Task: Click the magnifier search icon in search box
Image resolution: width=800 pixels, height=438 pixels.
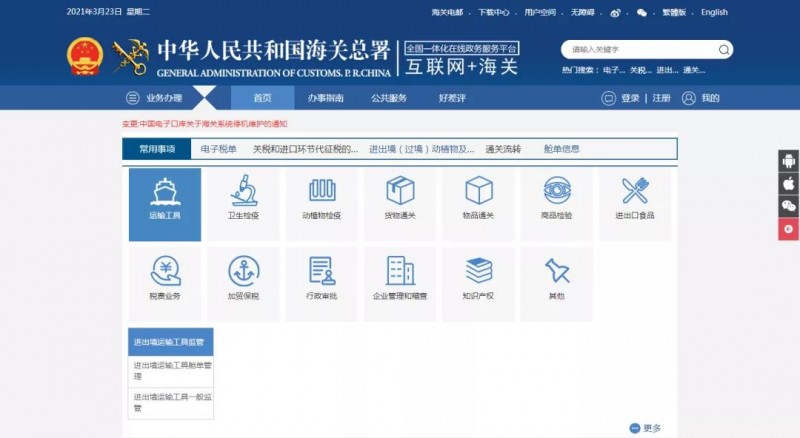Action: point(723,49)
